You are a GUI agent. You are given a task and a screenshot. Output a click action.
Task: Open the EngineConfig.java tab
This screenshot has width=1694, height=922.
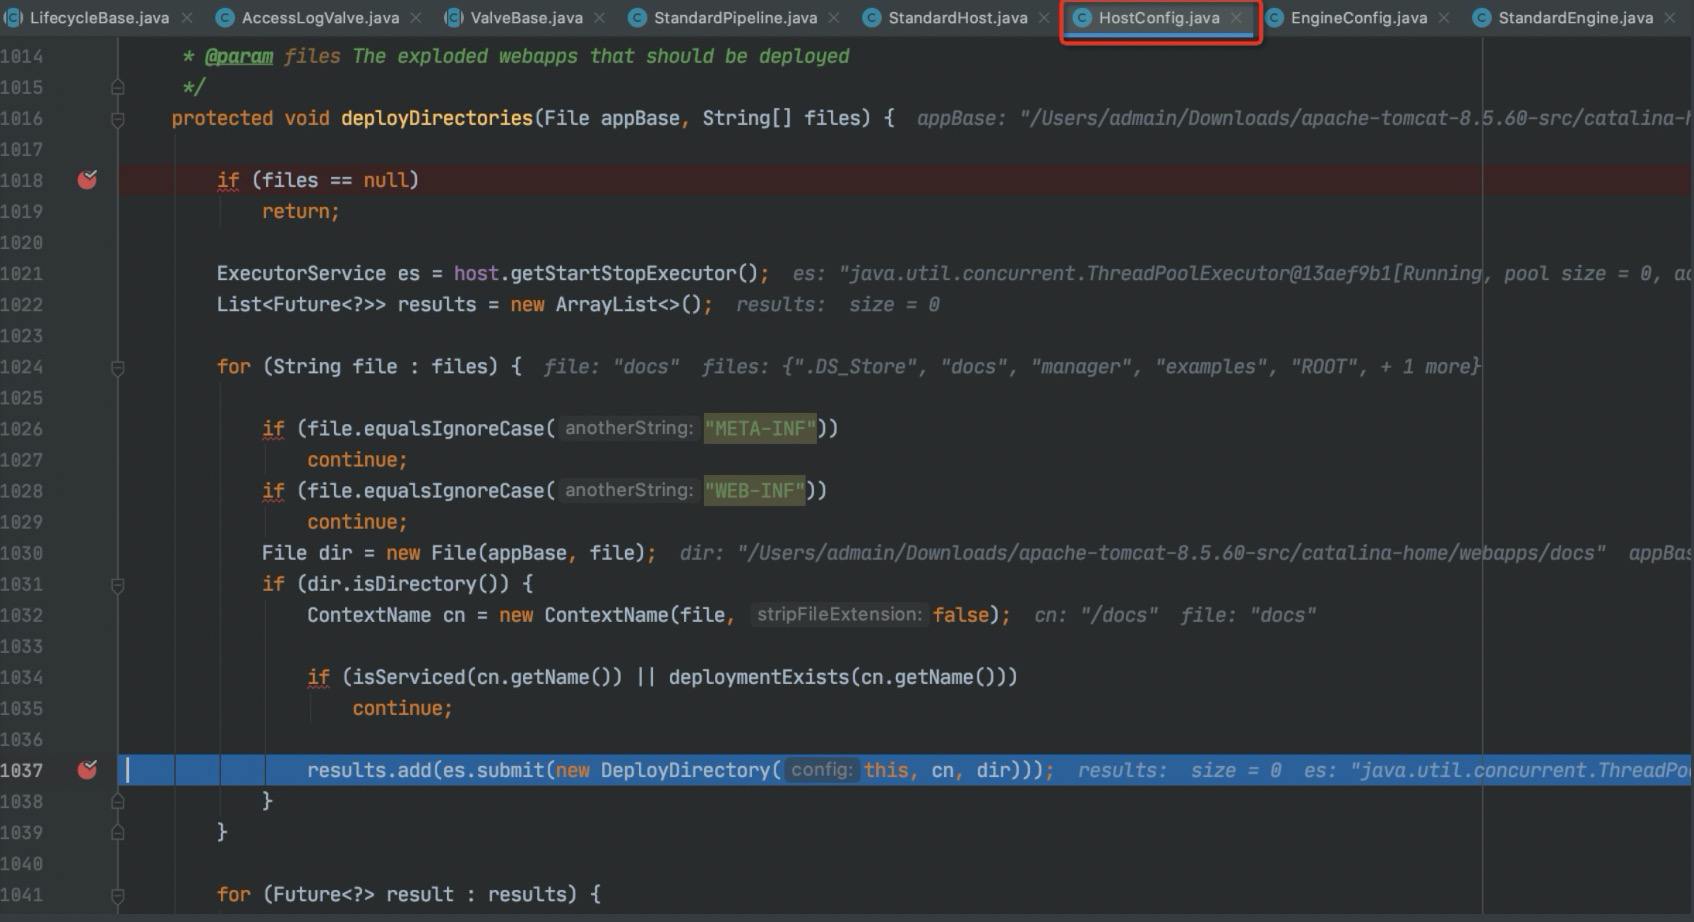1358,18
